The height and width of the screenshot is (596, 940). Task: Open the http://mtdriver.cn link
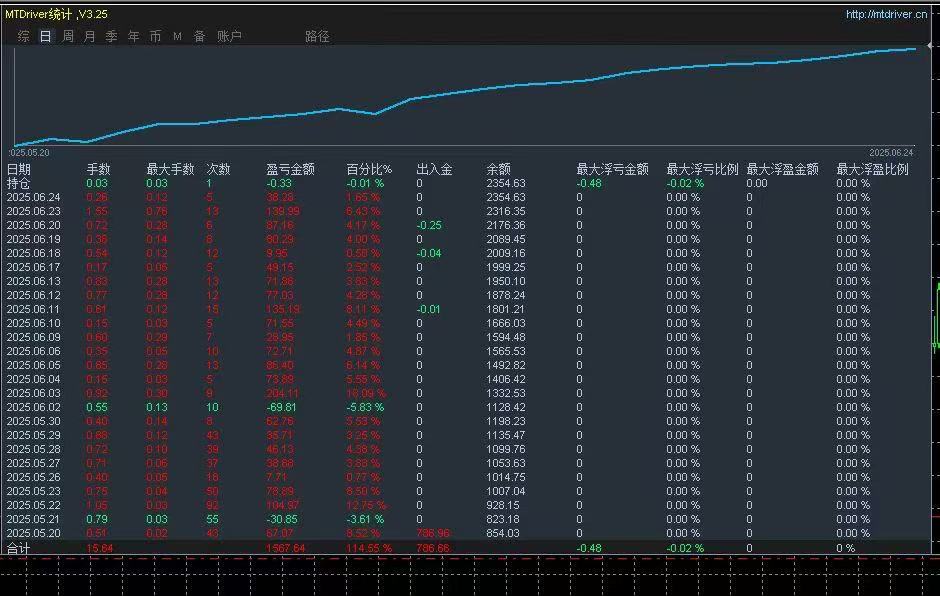point(886,14)
